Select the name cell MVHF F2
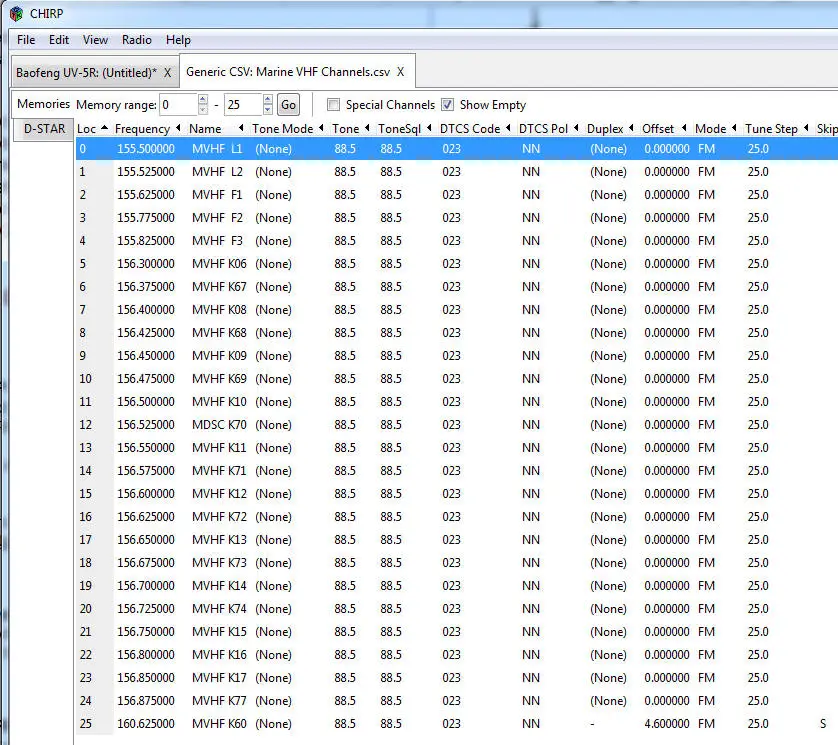 point(217,218)
